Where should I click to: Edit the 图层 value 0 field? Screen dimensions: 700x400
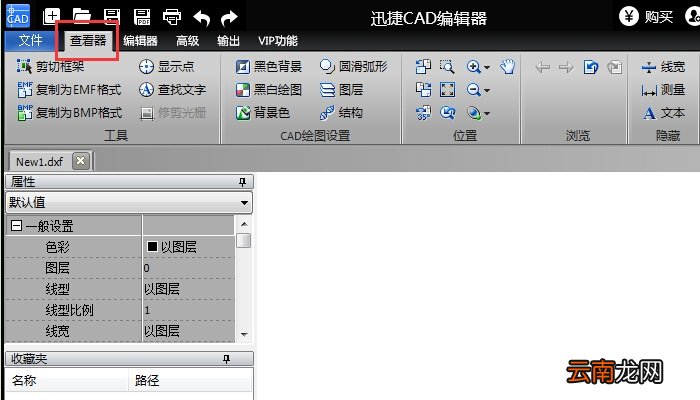(188, 268)
